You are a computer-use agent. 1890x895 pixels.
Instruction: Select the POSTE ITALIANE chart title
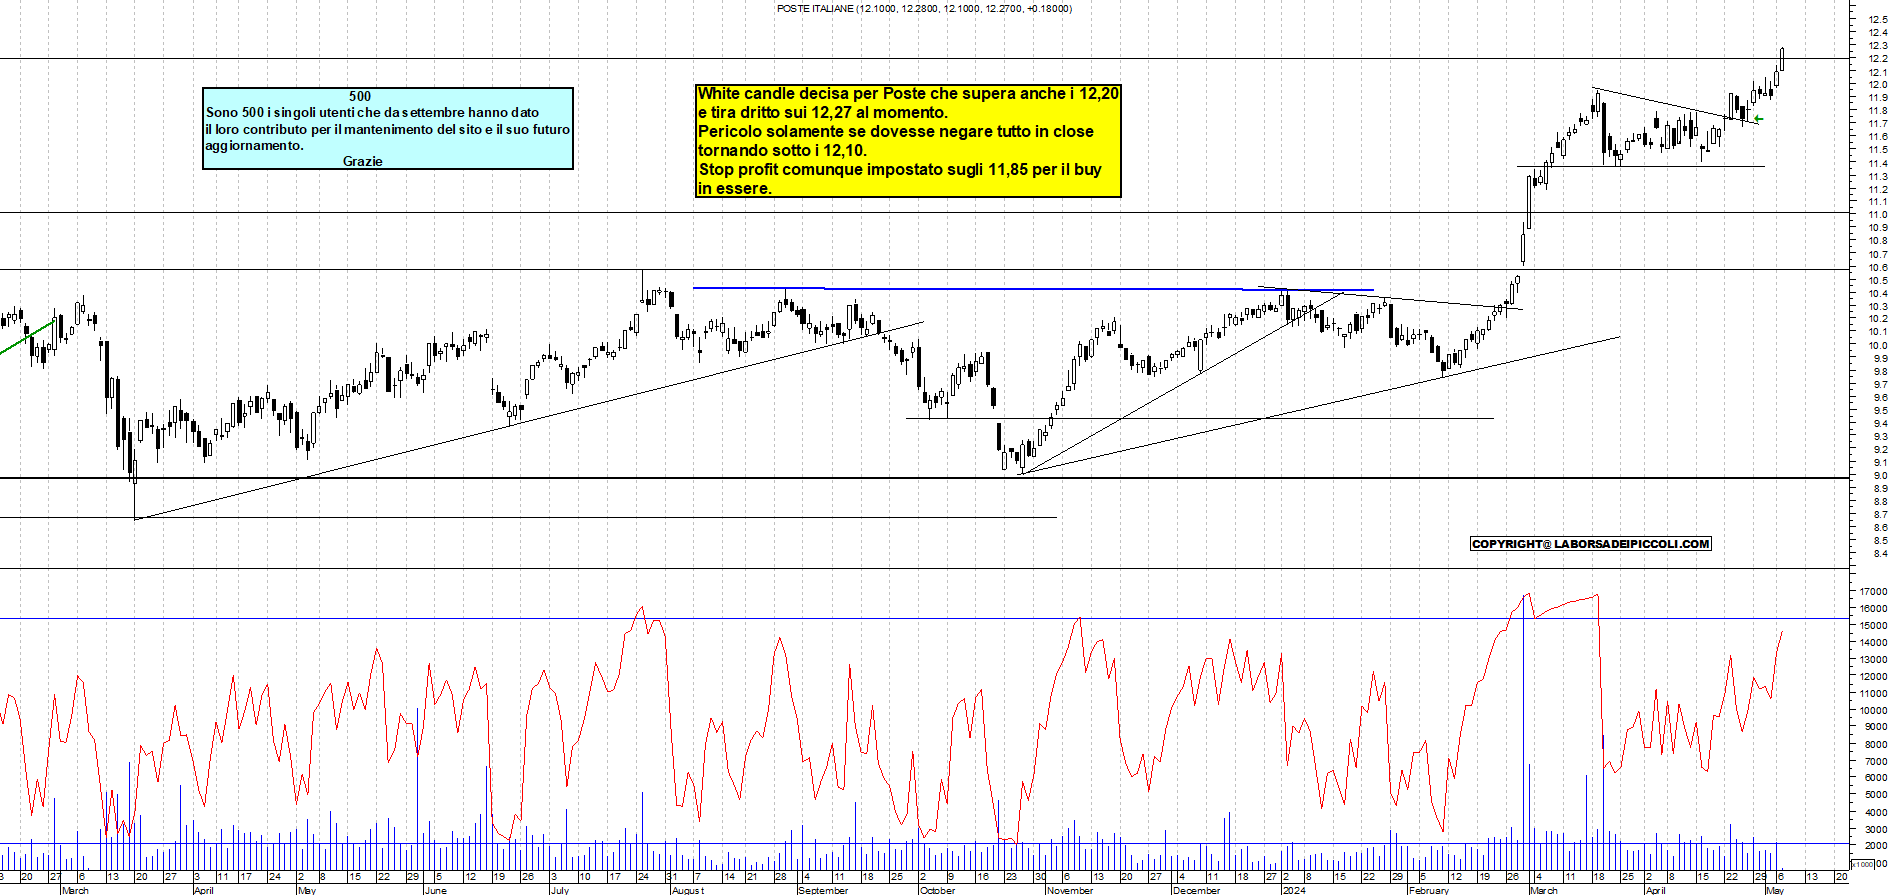point(924,8)
